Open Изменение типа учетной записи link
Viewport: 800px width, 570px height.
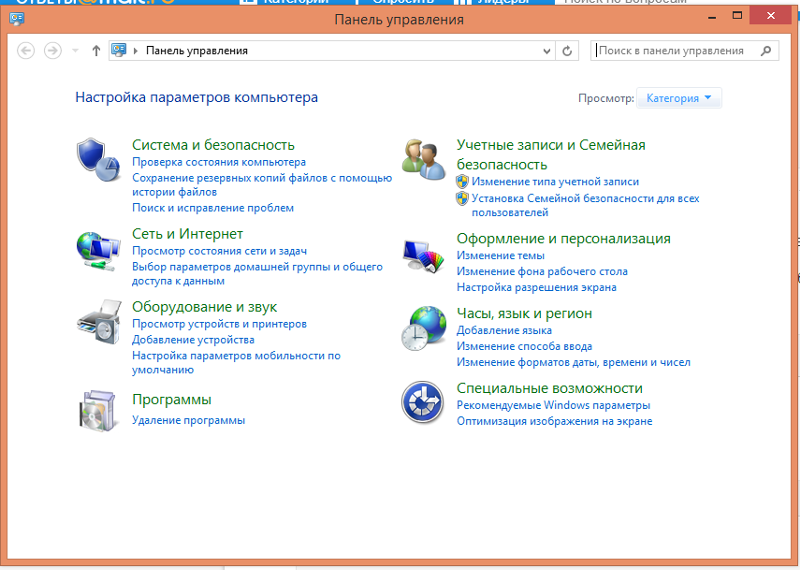pos(555,182)
